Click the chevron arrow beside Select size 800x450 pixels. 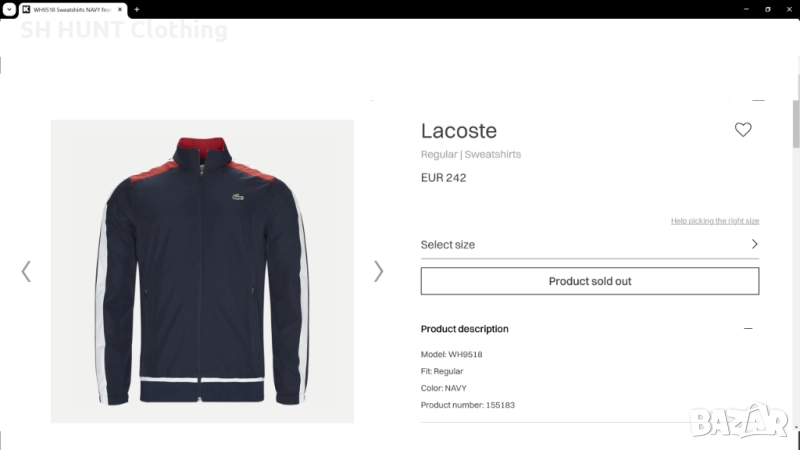coord(754,244)
